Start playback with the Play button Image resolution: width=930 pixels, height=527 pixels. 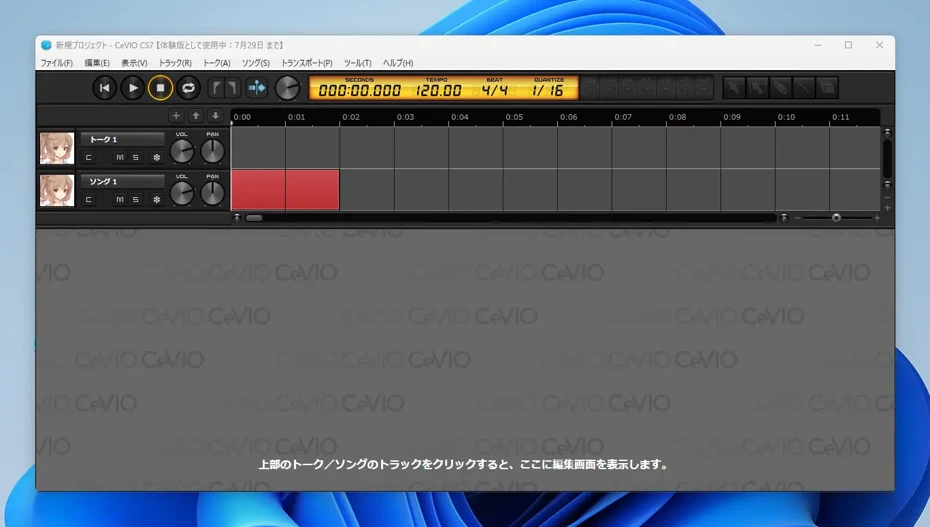(x=132, y=88)
